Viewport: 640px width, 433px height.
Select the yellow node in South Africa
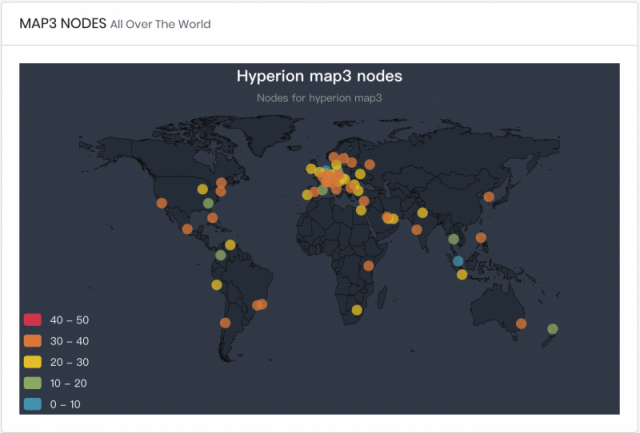tap(357, 310)
